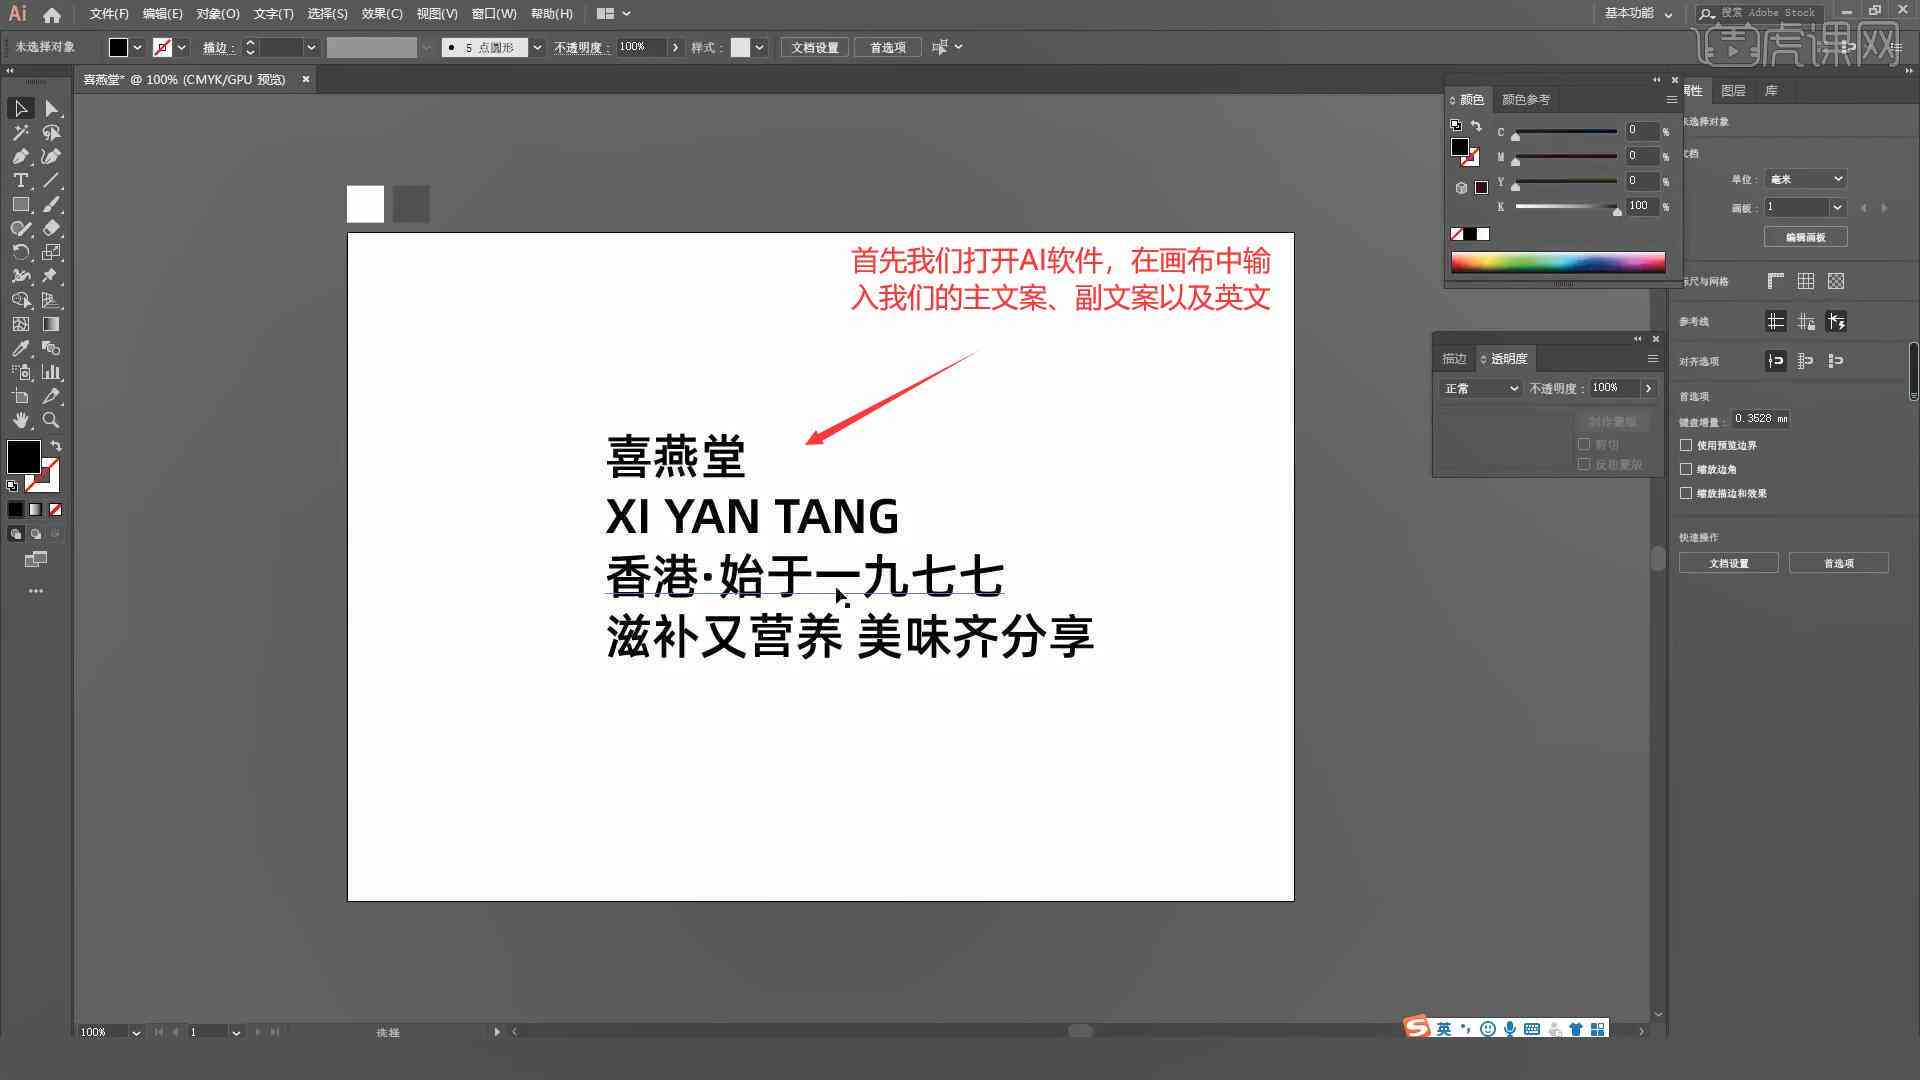Select the Eyedropper tool
The image size is (1920, 1080).
20,348
